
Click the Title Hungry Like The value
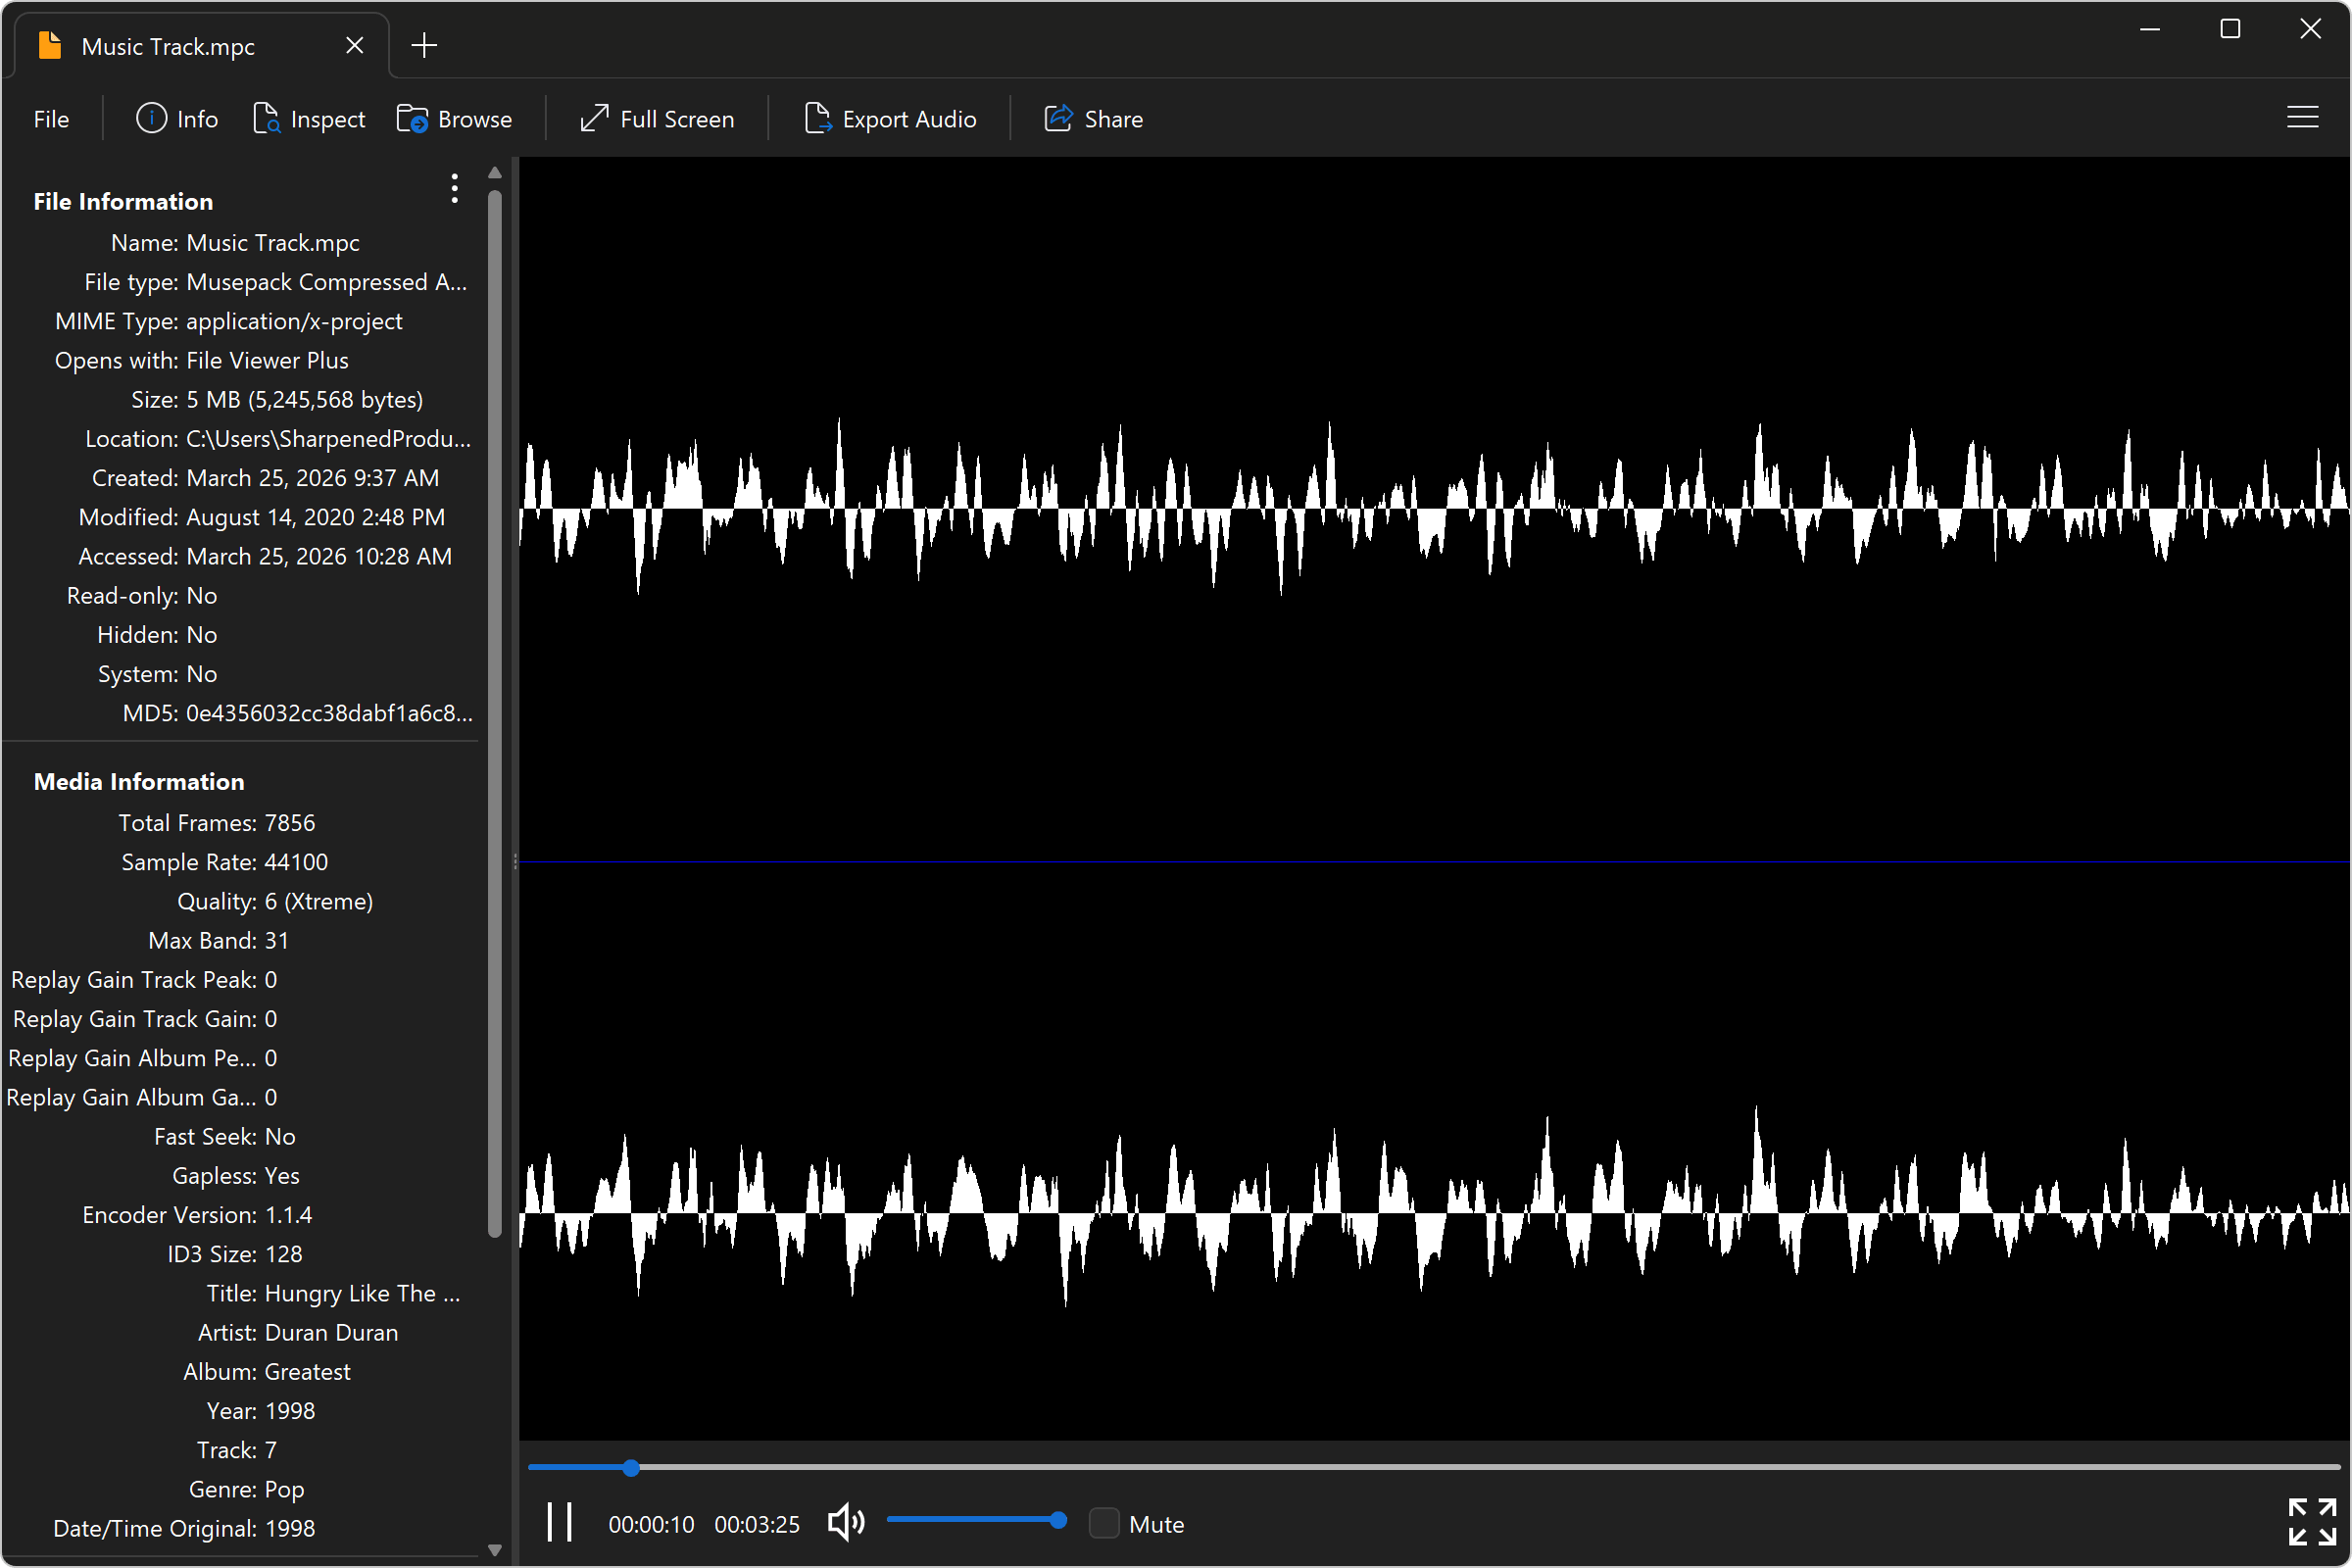(362, 1293)
